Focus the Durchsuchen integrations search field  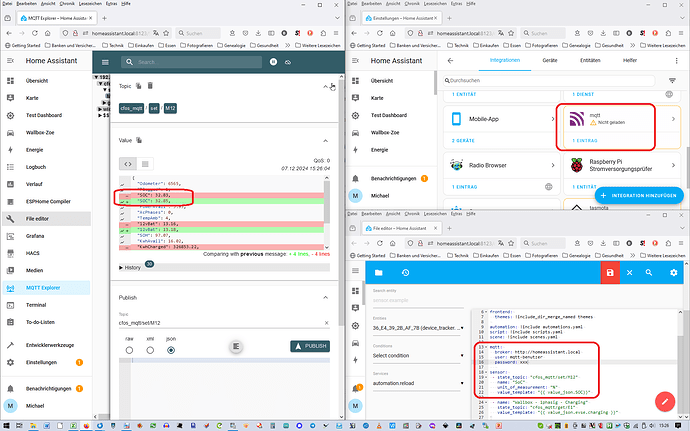point(549,81)
